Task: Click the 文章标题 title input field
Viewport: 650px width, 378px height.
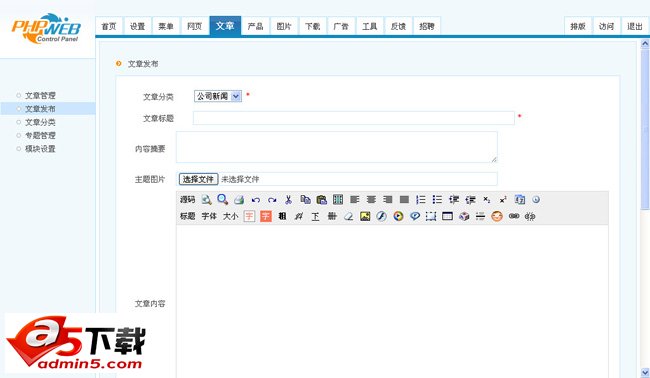Action: pos(354,118)
